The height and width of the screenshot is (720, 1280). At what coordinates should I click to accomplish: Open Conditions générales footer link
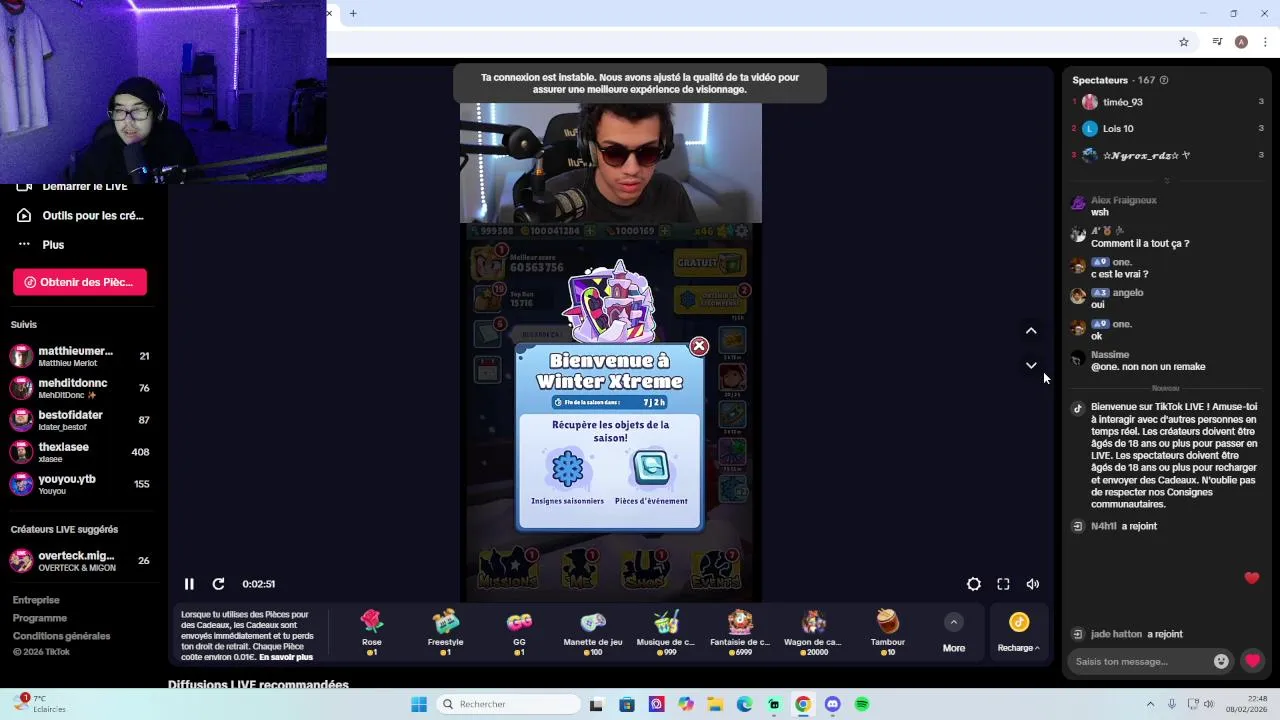(61, 636)
